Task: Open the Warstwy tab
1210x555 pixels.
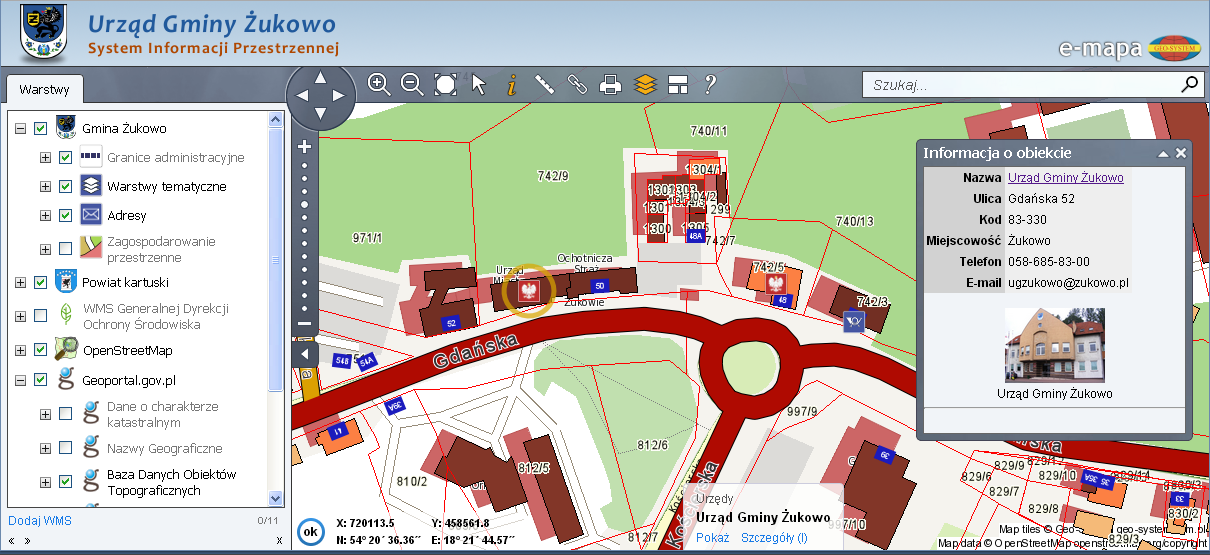Action: [44, 89]
